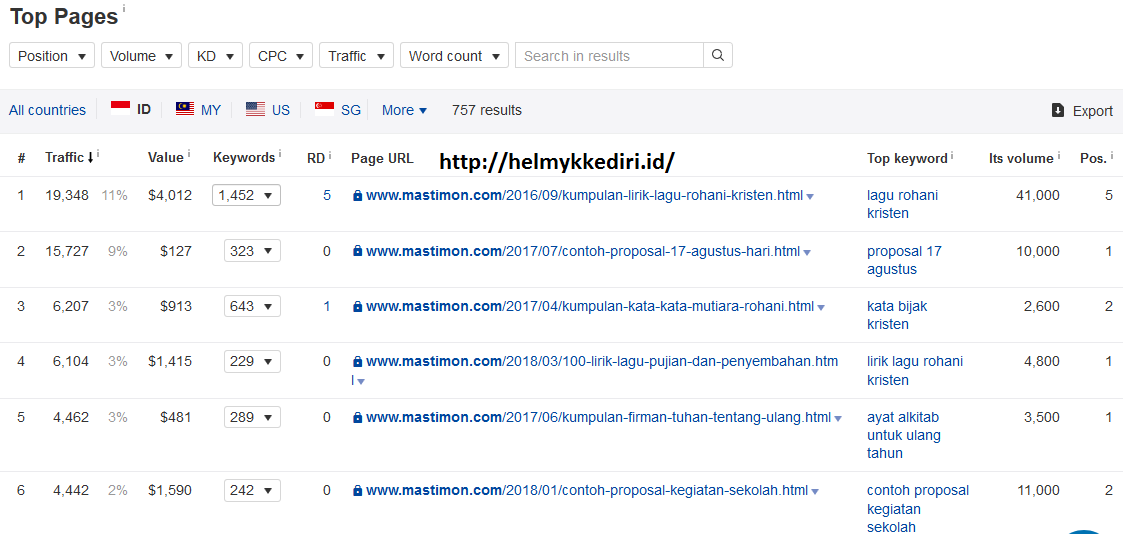The width and height of the screenshot is (1123, 534).
Task: Click lock icon of contoh-proposal-17-agustus row
Action: pos(357,251)
